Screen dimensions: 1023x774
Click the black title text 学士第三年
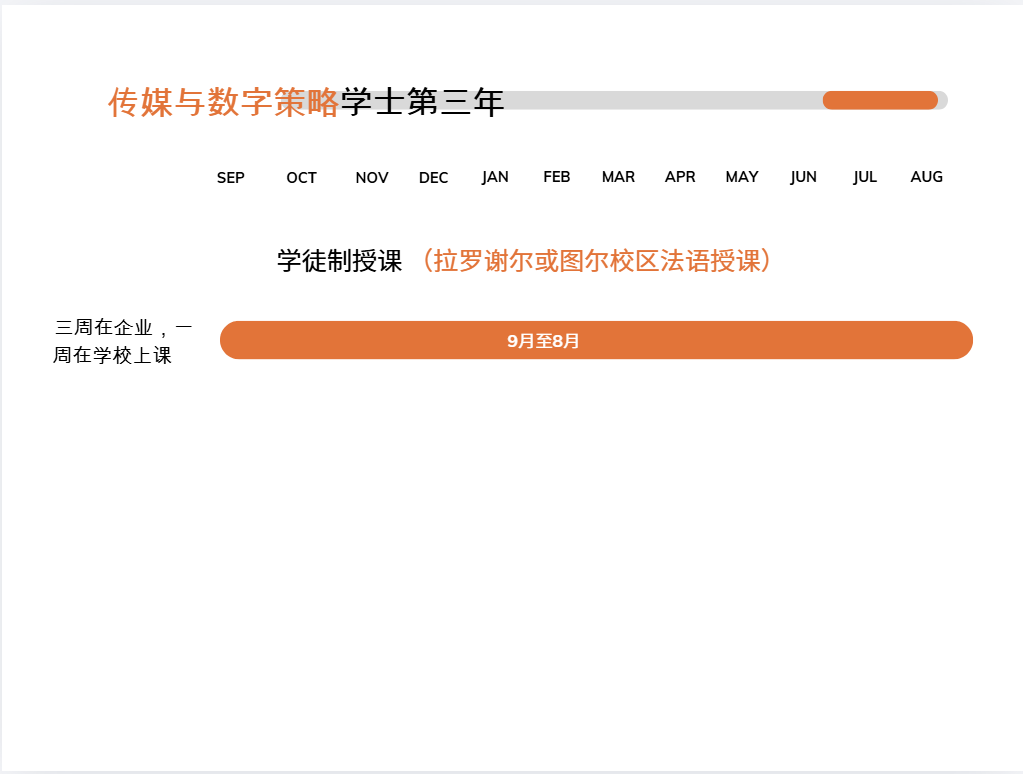(x=422, y=102)
